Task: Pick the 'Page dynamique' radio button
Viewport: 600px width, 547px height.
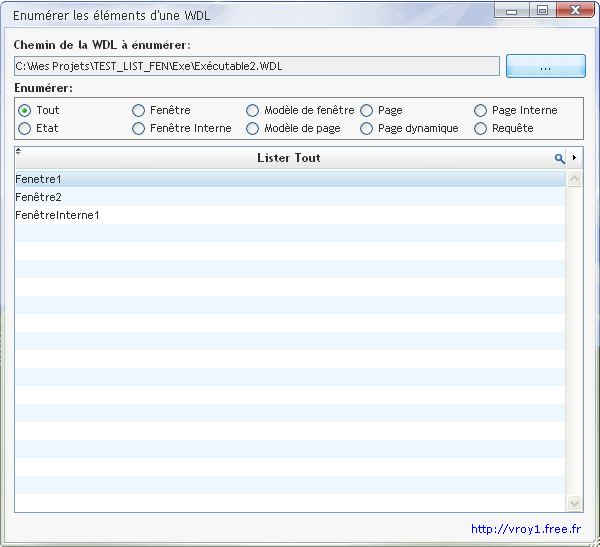Action: tap(367, 128)
